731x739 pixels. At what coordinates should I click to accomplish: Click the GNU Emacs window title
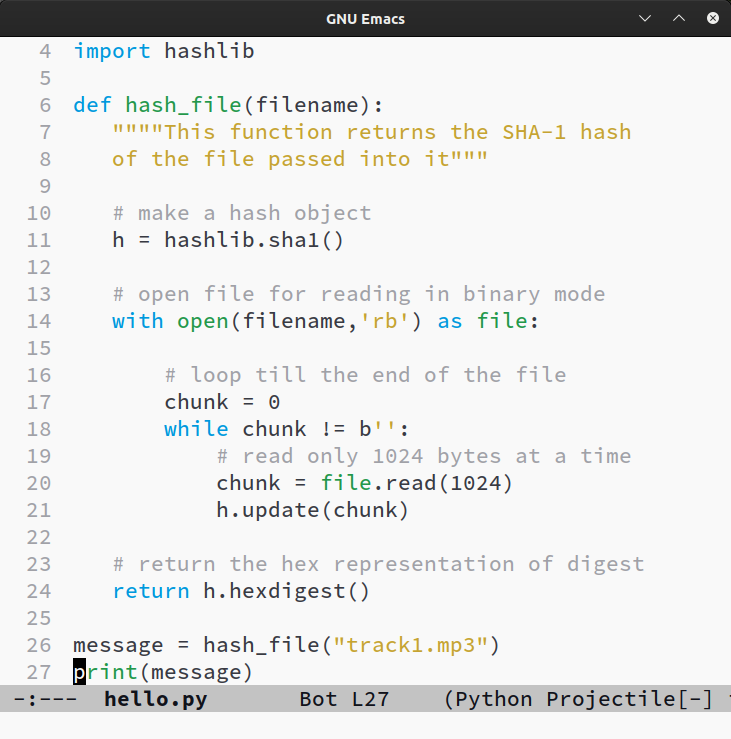tap(365, 19)
